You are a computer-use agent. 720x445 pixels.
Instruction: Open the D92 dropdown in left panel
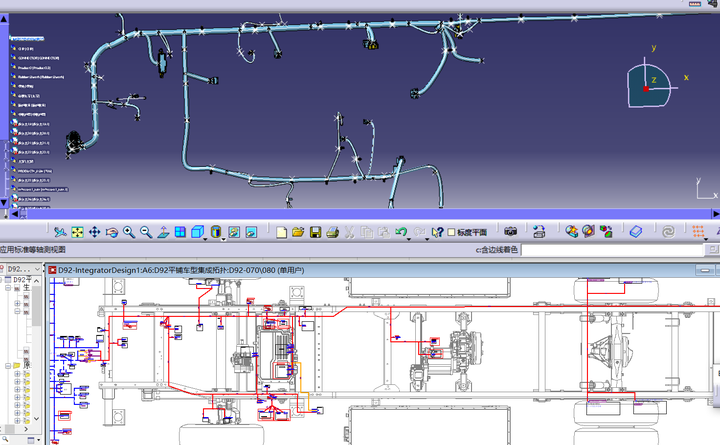[37, 269]
